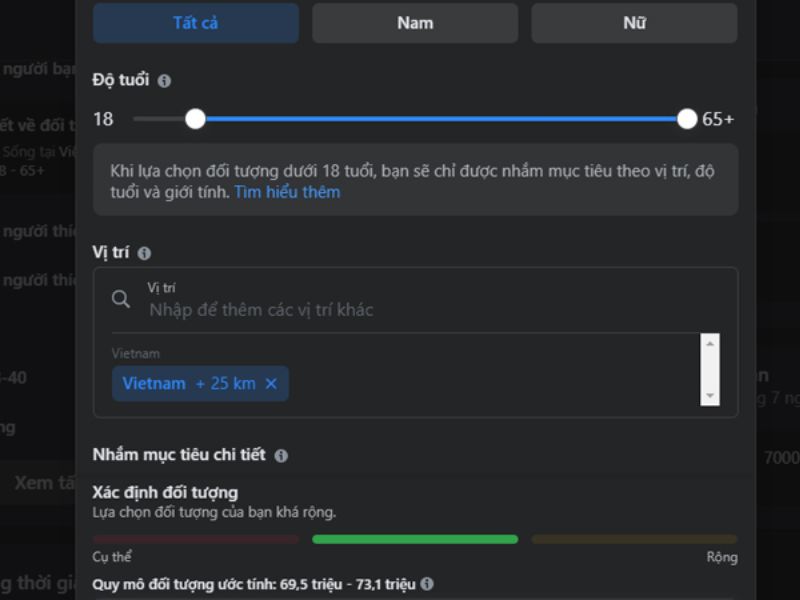This screenshot has width=800, height=600.
Task: Click the info icon beside the estimated audience size
Action: tap(427, 583)
